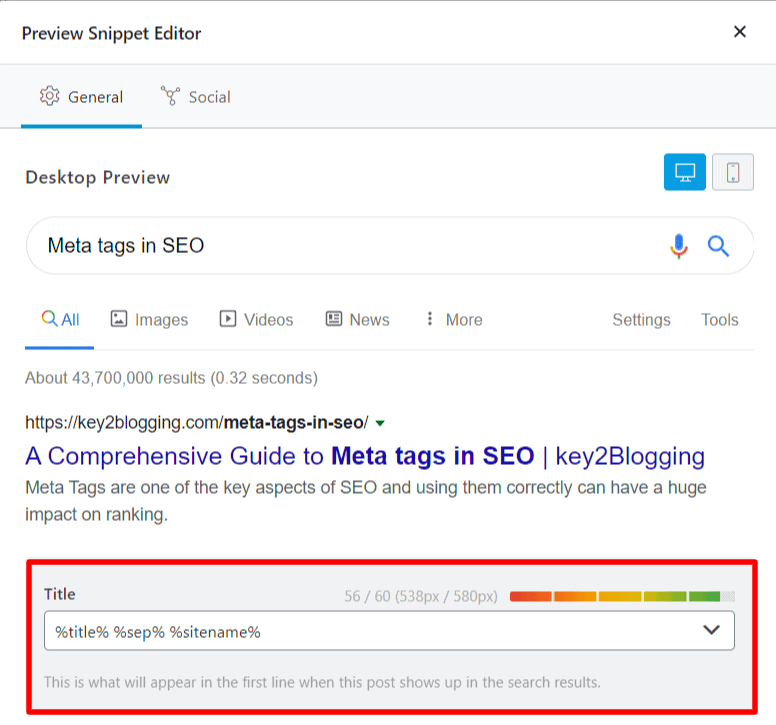Click the meta description snippet text
The width and height of the screenshot is (776, 725).
coord(366,501)
